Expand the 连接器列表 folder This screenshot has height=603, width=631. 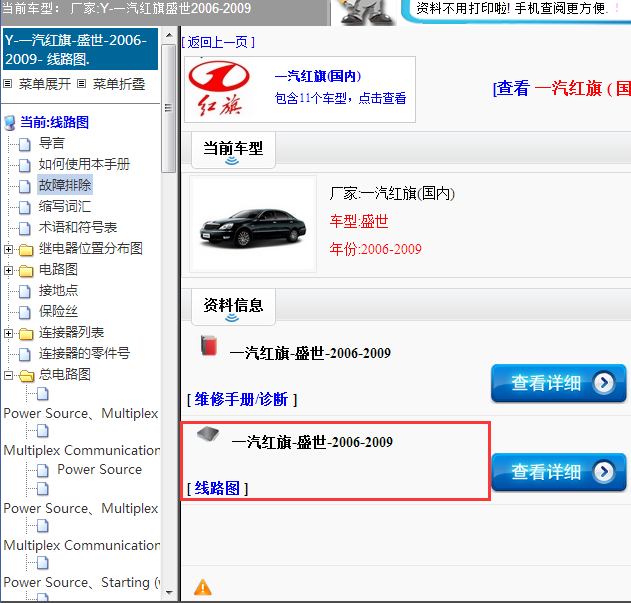[x=8, y=334]
